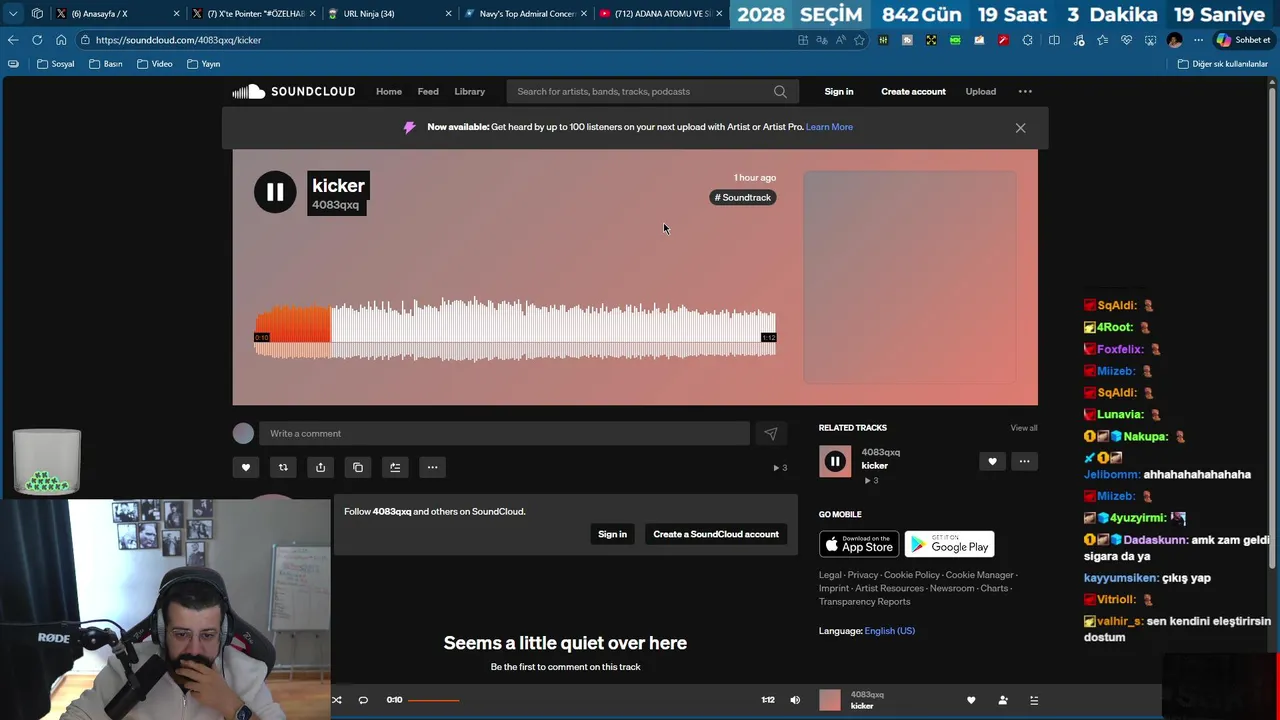Click the track artwork thumbnail in the hero
Viewport: 1280px width, 720px height.
point(910,277)
